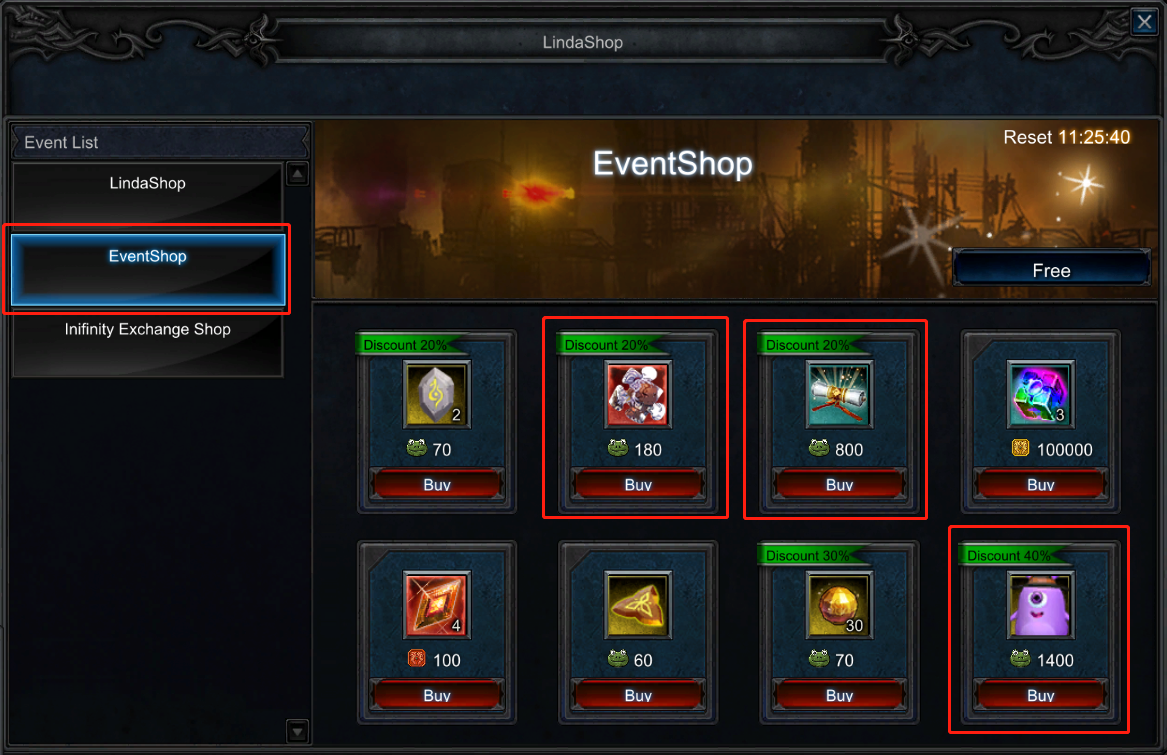Select the rainbow gem chest icon
Viewport: 1167px width, 755px height.
1040,394
